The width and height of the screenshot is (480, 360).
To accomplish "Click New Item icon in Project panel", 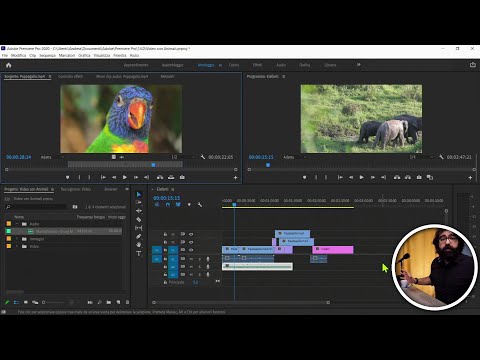I will tap(118, 302).
